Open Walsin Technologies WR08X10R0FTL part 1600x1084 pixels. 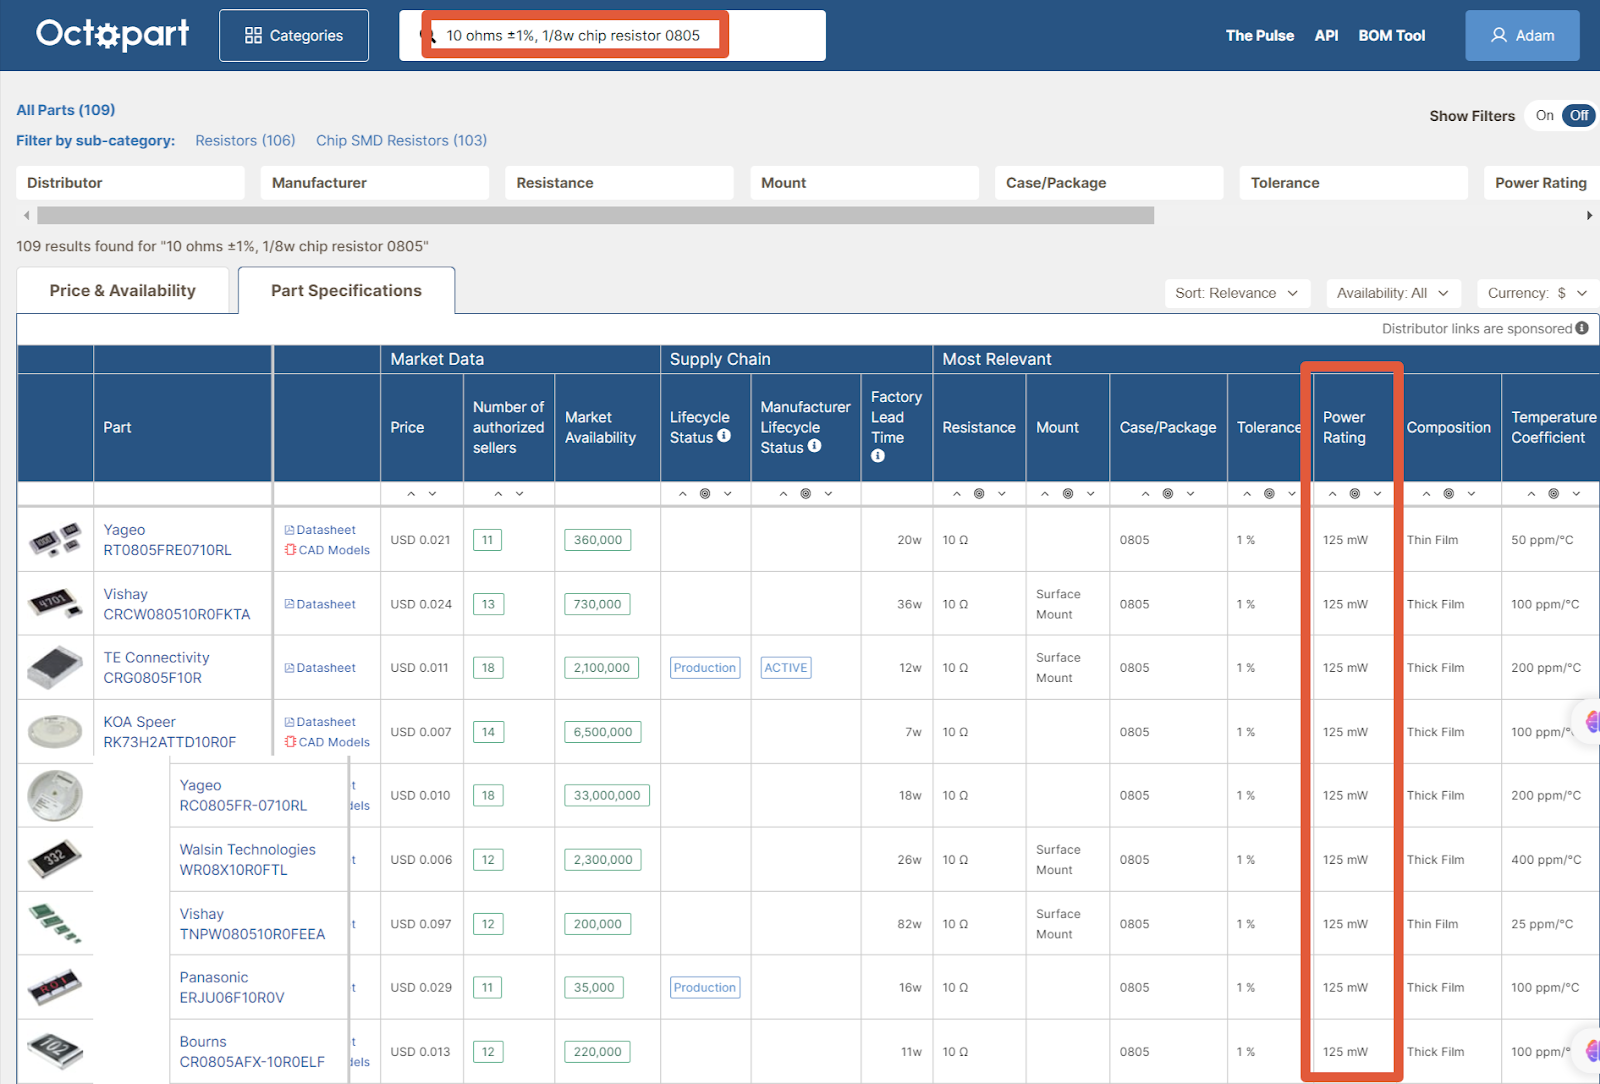(x=247, y=860)
